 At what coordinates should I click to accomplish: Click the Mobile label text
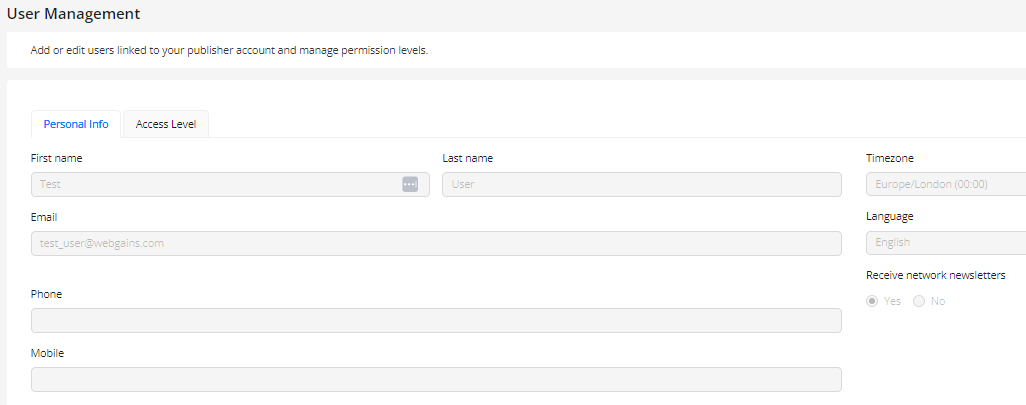[47, 353]
